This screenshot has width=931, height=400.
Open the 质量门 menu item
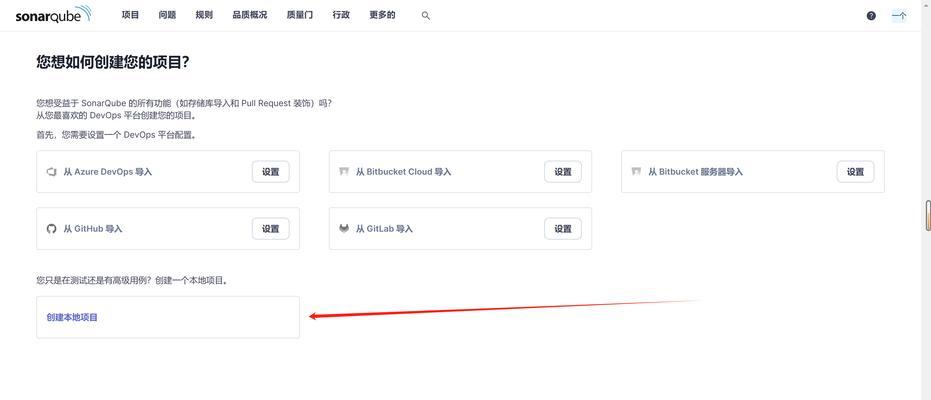pos(300,15)
